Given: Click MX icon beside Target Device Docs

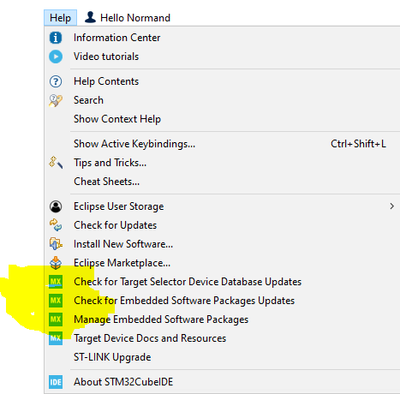Looking at the screenshot, I should click(x=56, y=338).
